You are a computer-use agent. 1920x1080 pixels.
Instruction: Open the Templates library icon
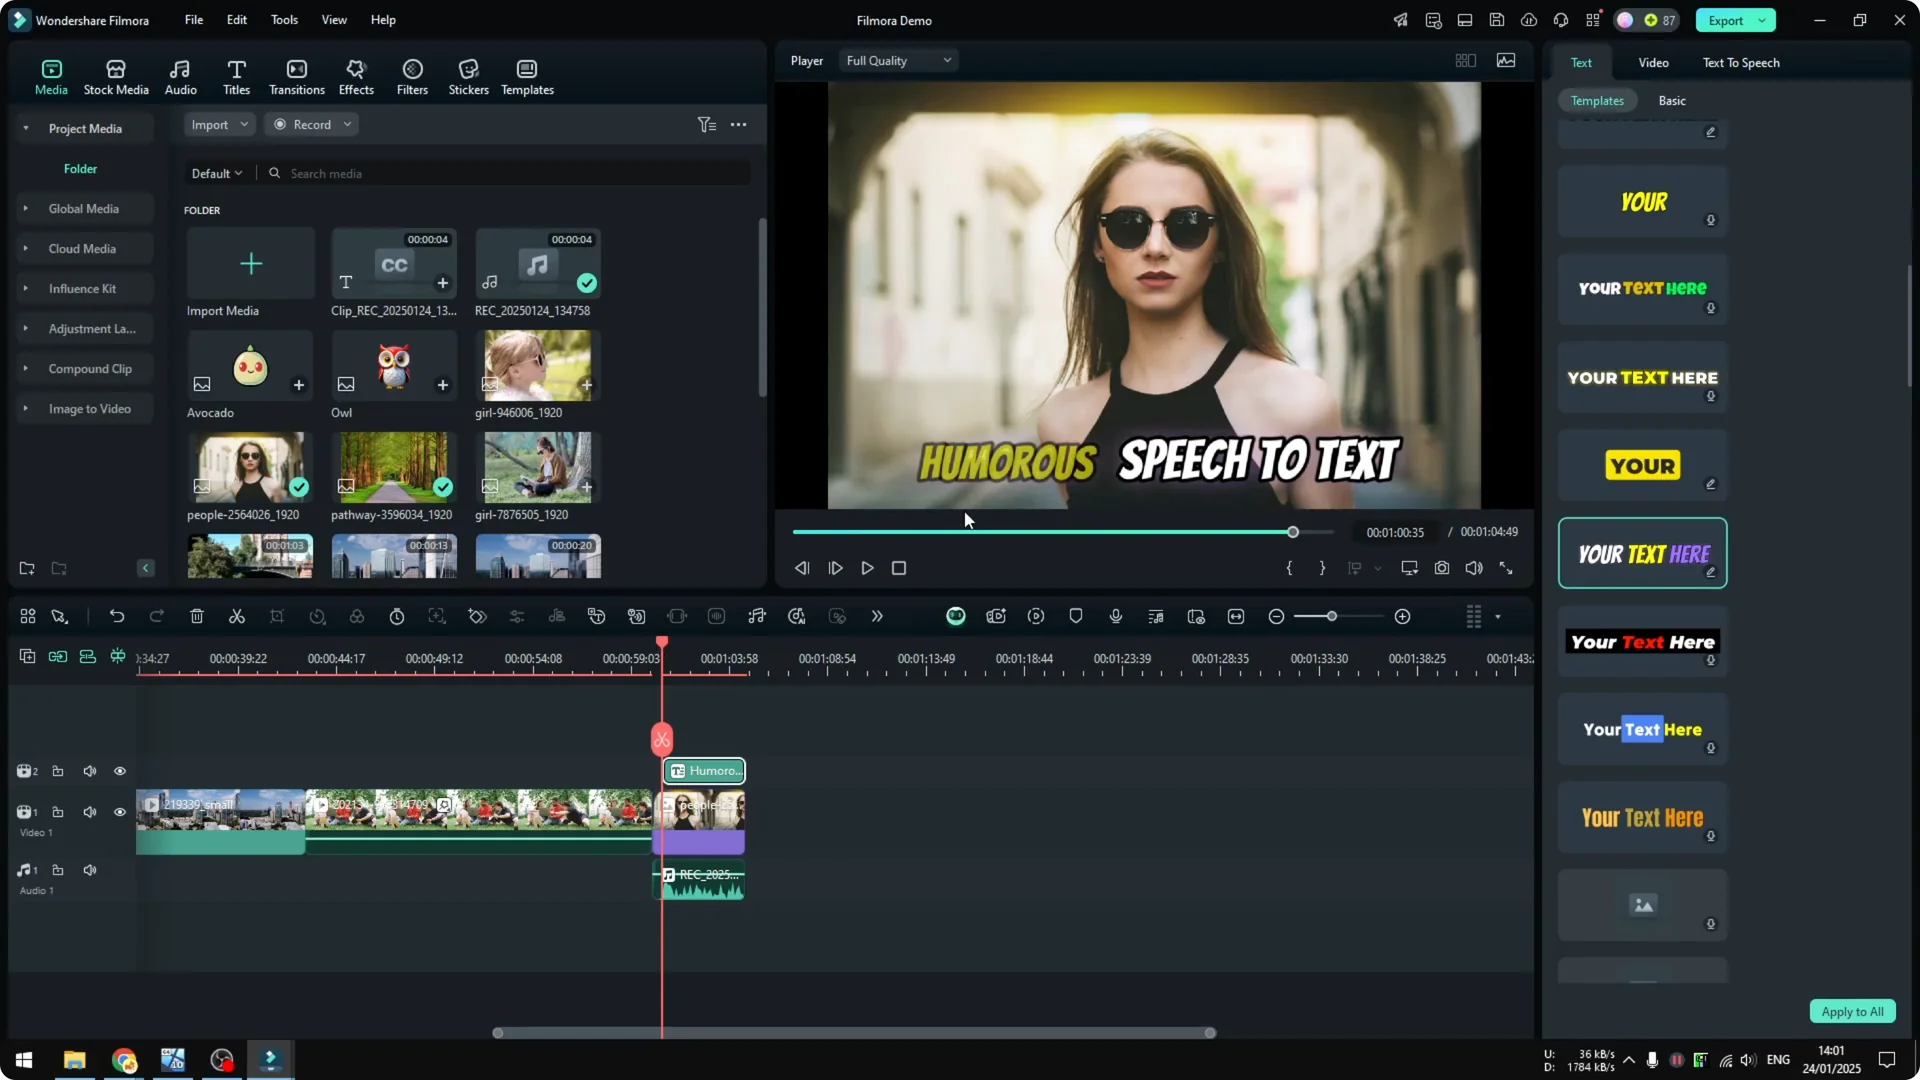click(527, 77)
